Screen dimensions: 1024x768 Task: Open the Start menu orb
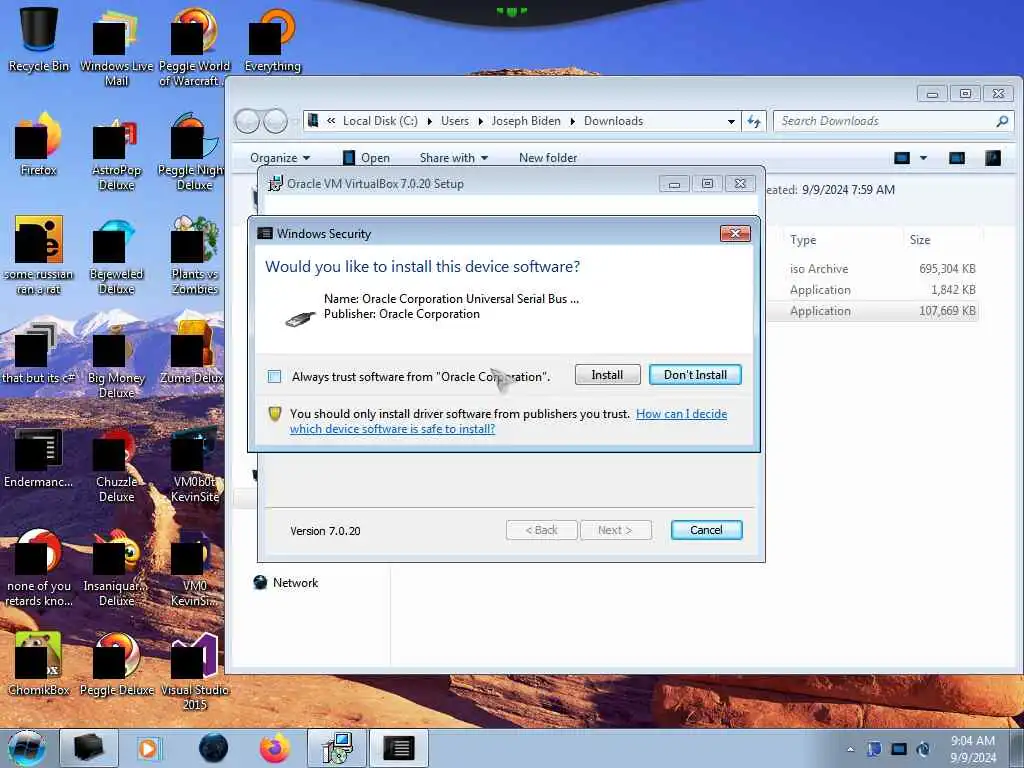tap(27, 748)
